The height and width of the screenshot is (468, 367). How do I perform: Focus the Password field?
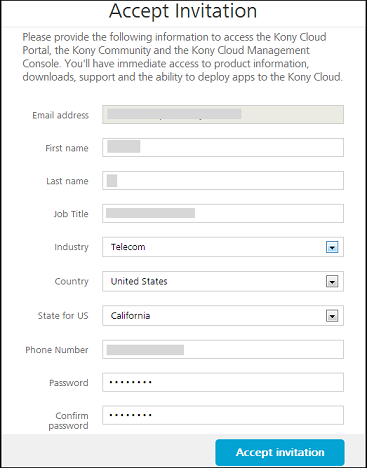[x=223, y=382]
